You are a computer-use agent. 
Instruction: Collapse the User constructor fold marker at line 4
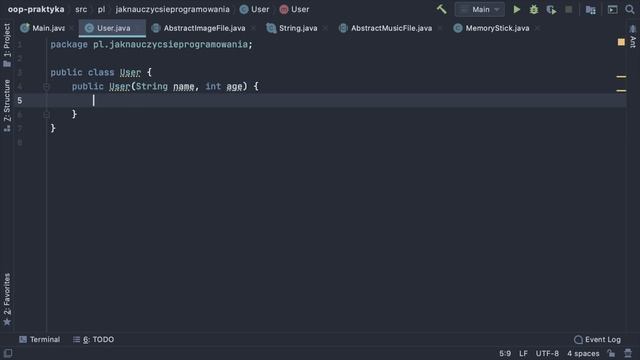point(46,86)
